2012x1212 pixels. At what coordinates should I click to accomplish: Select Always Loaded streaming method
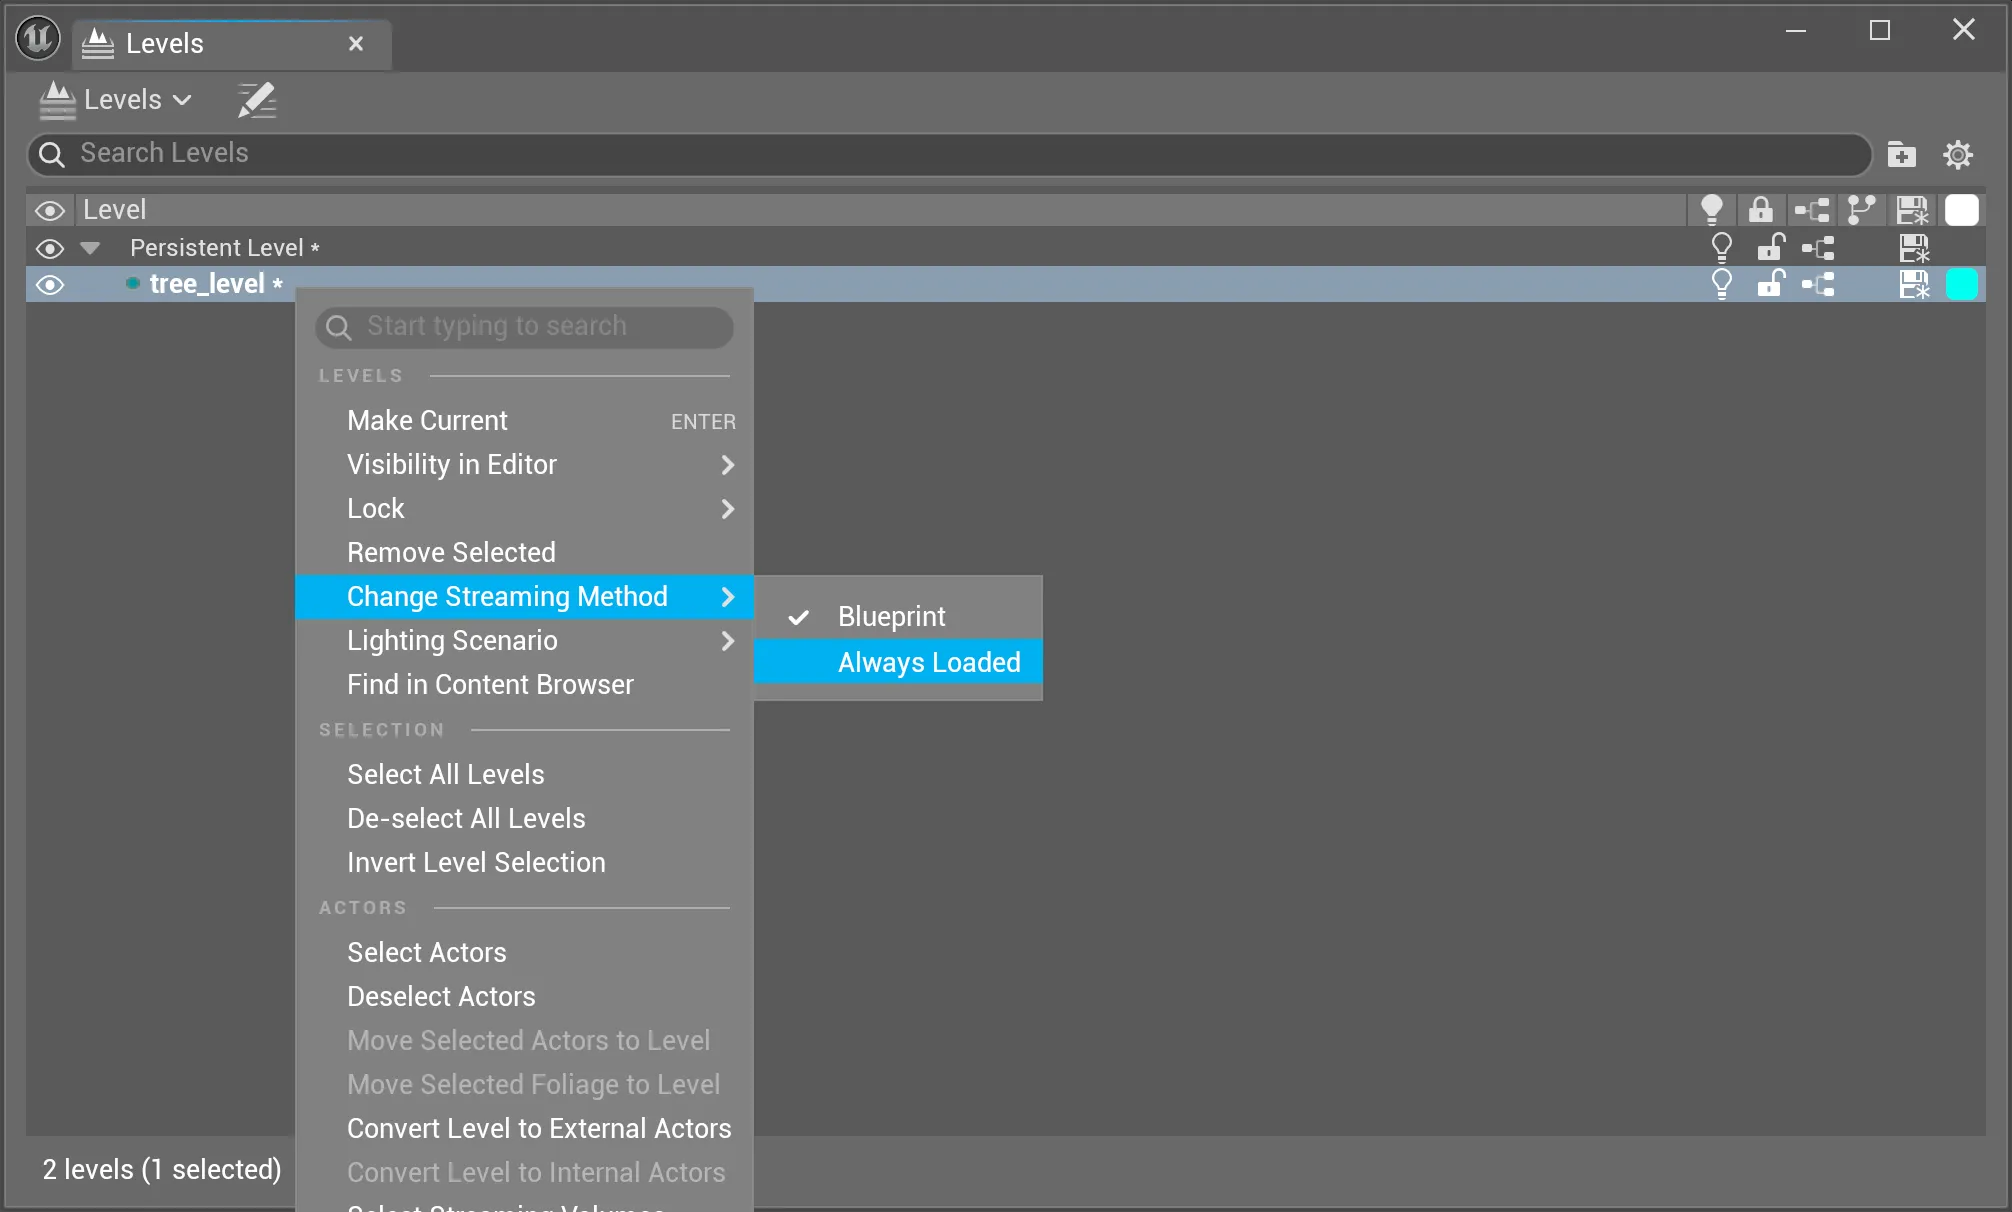(928, 662)
